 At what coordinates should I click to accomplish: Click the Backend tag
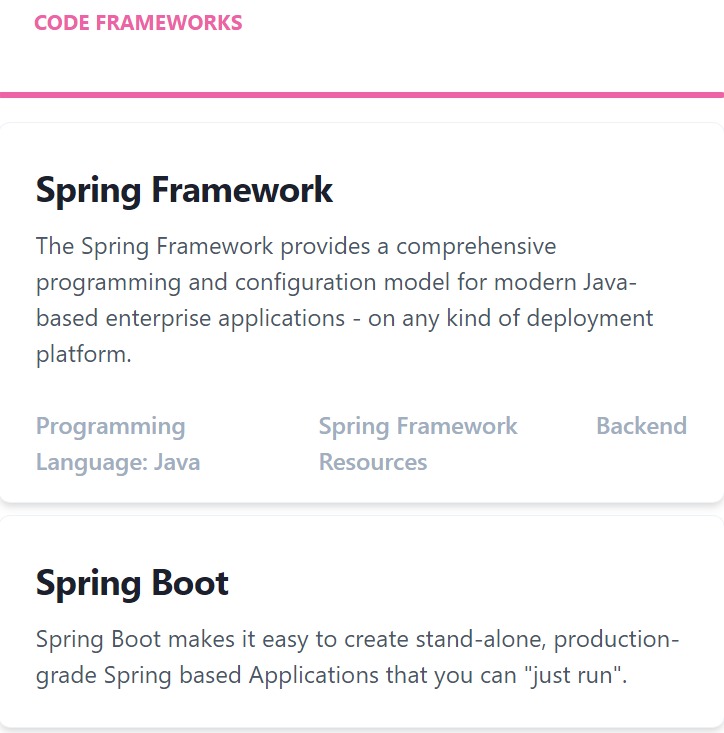[x=641, y=426]
